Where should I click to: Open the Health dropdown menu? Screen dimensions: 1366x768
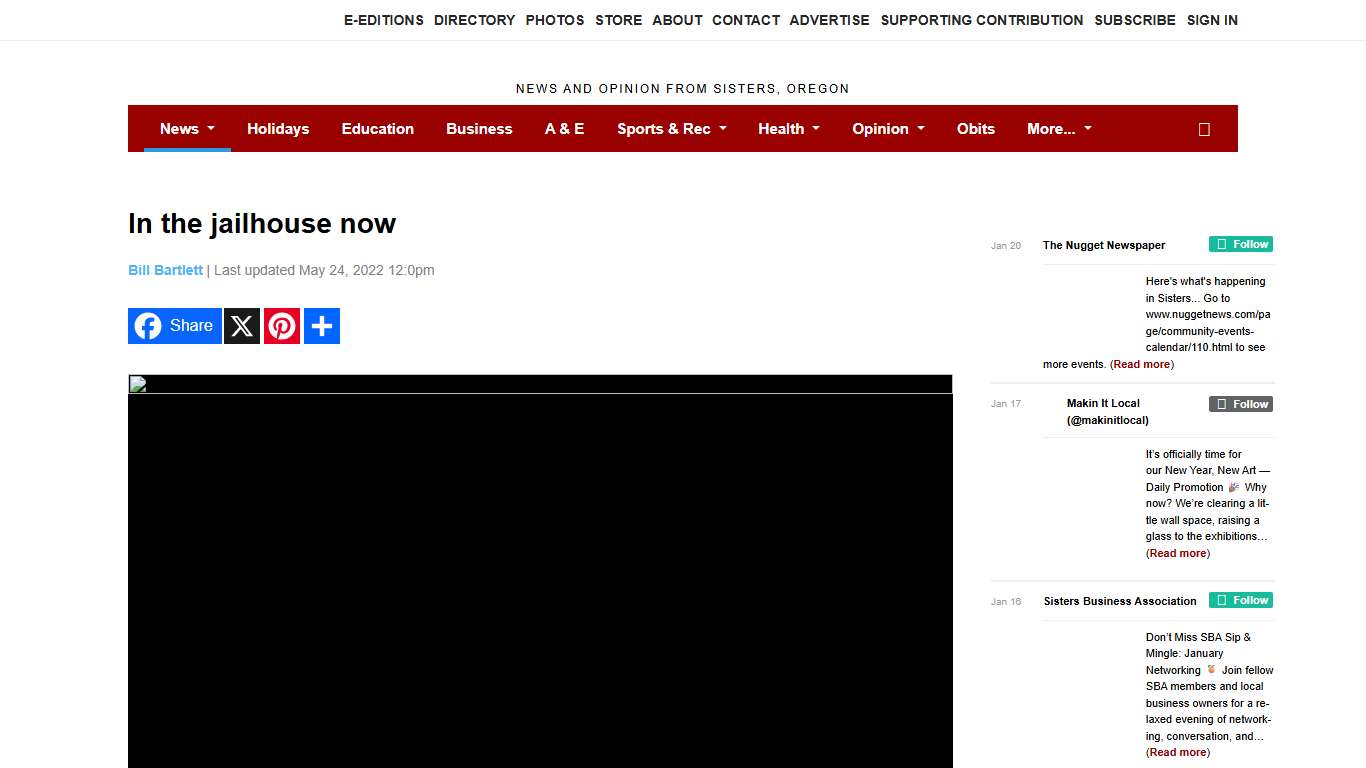[x=788, y=129]
